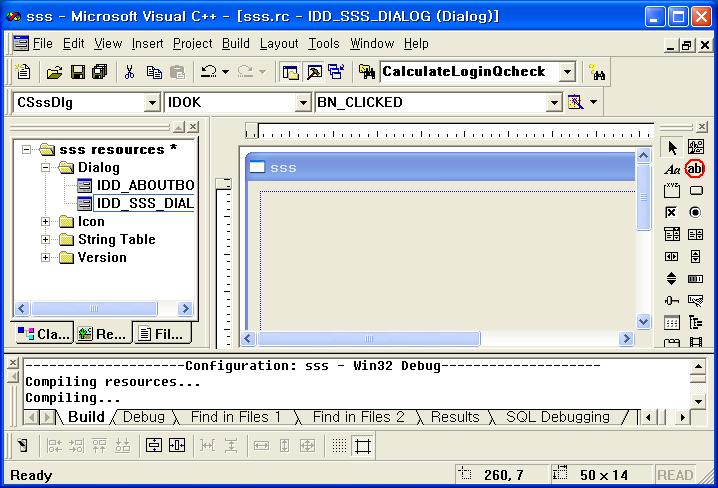This screenshot has width=718, height=488.
Task: Switch to ClassView tab
Action: coord(44,334)
